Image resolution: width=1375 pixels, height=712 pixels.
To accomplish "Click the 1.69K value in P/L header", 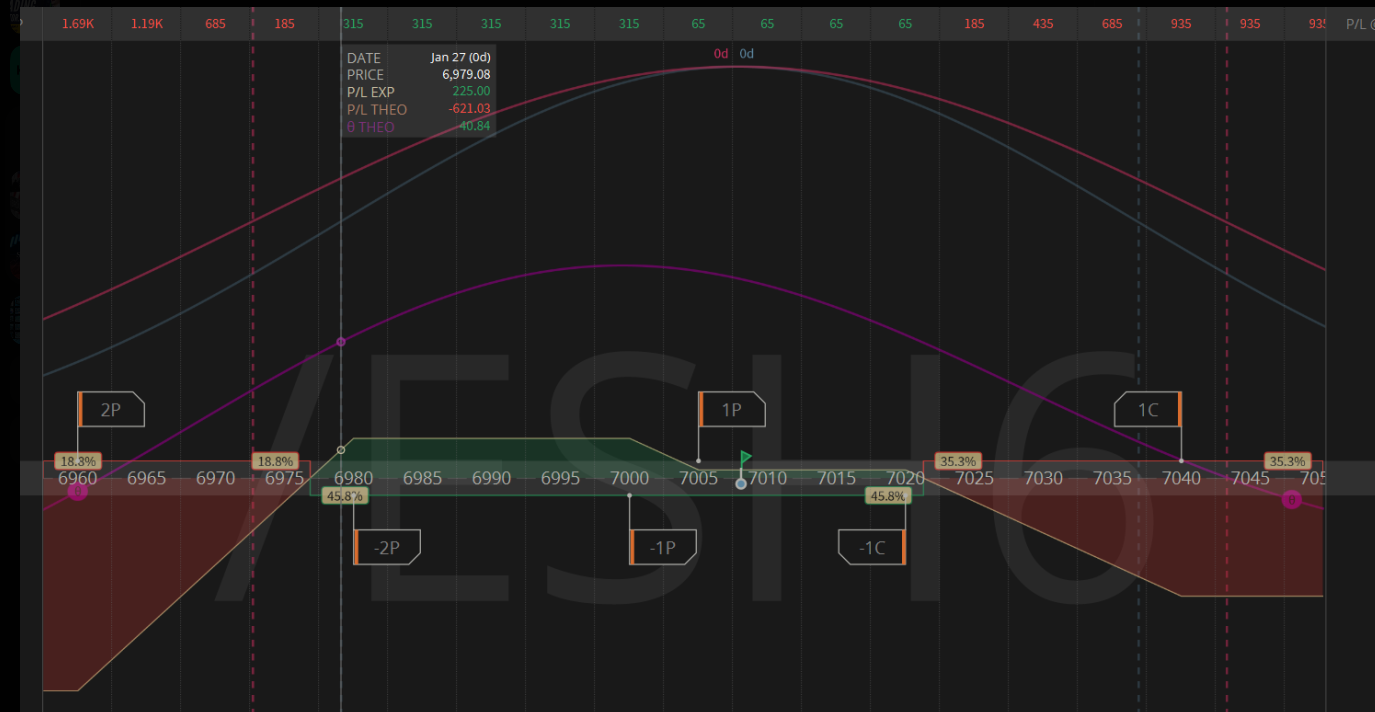I will 77,23.
